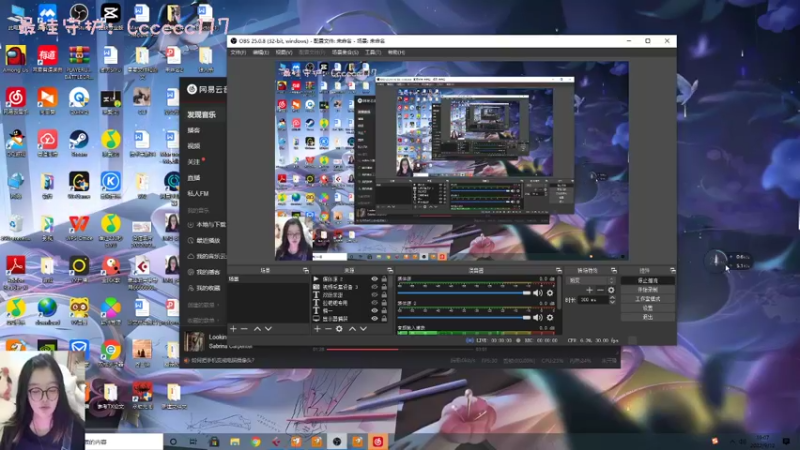This screenshot has width=800, height=450.
Task: Open Task View in the taskbar
Action: tap(193, 442)
